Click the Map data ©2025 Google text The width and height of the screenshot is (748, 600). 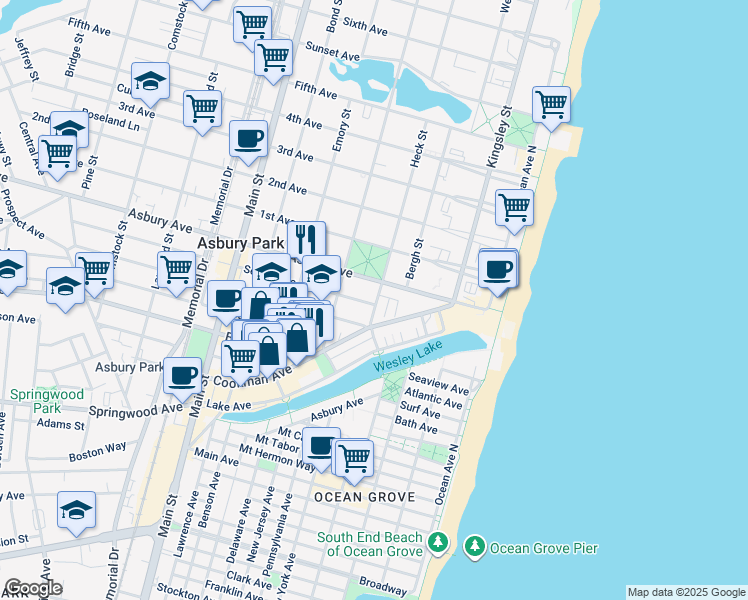click(x=685, y=592)
